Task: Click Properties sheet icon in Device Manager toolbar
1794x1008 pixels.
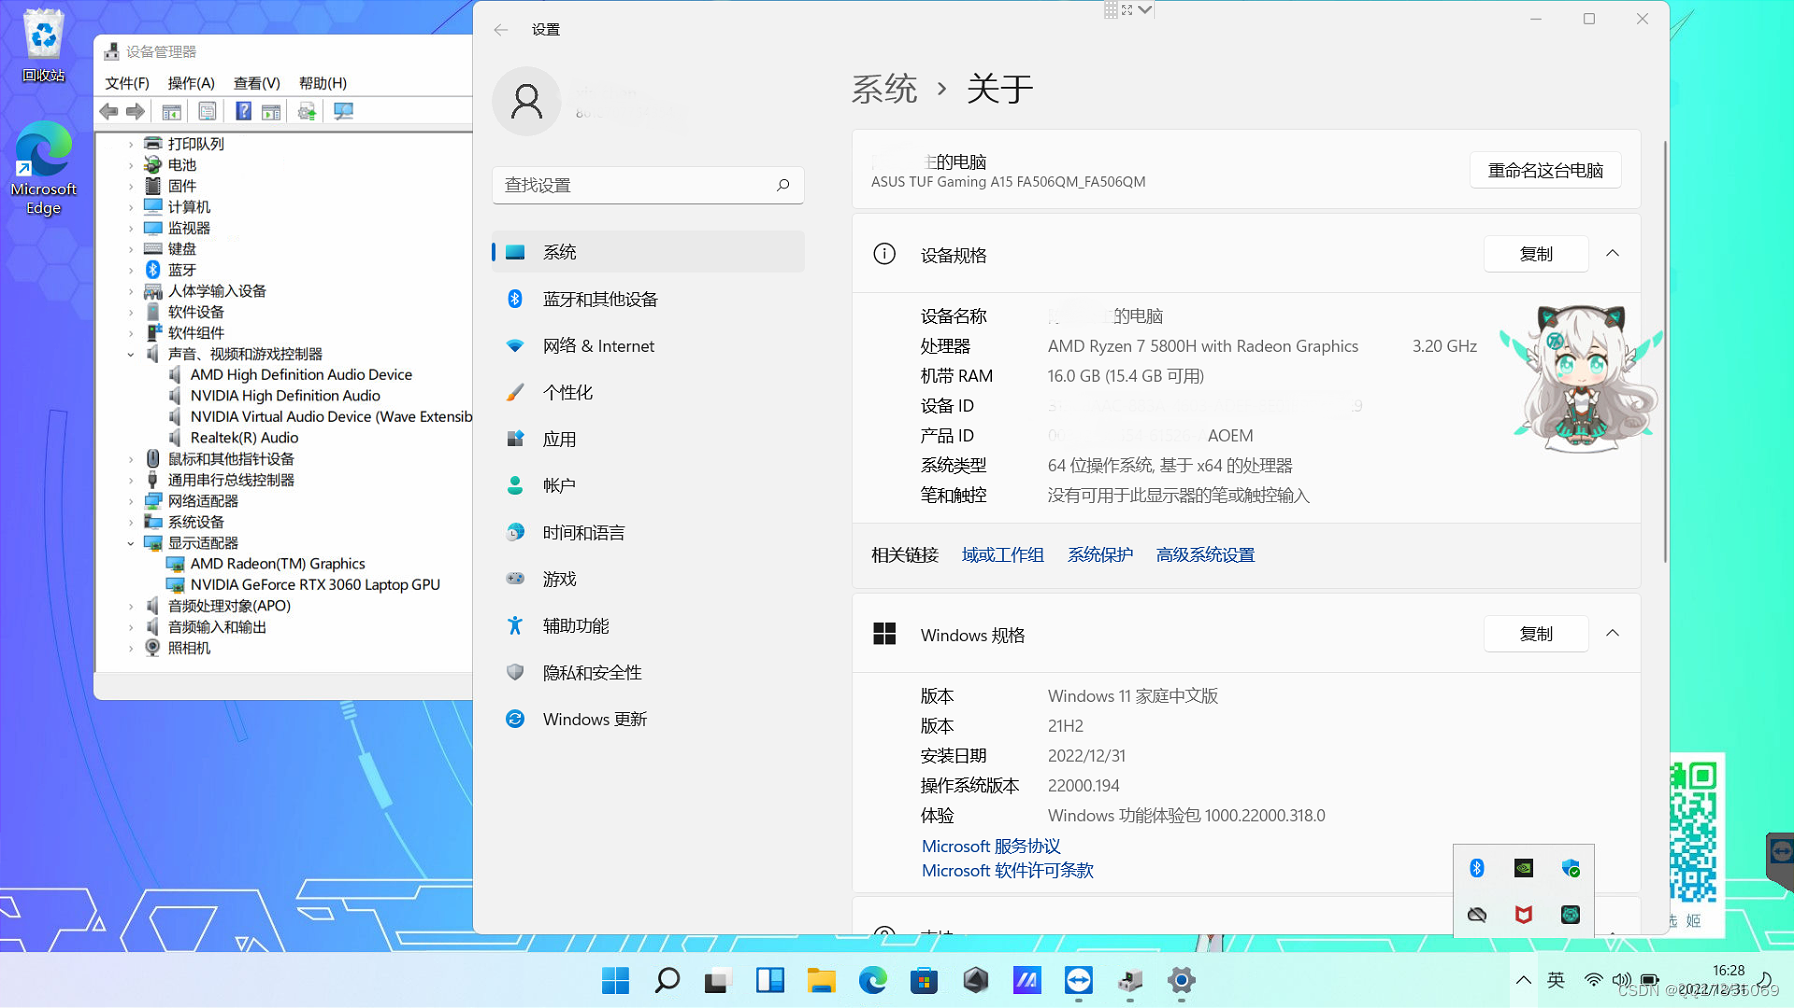Action: coord(207,112)
